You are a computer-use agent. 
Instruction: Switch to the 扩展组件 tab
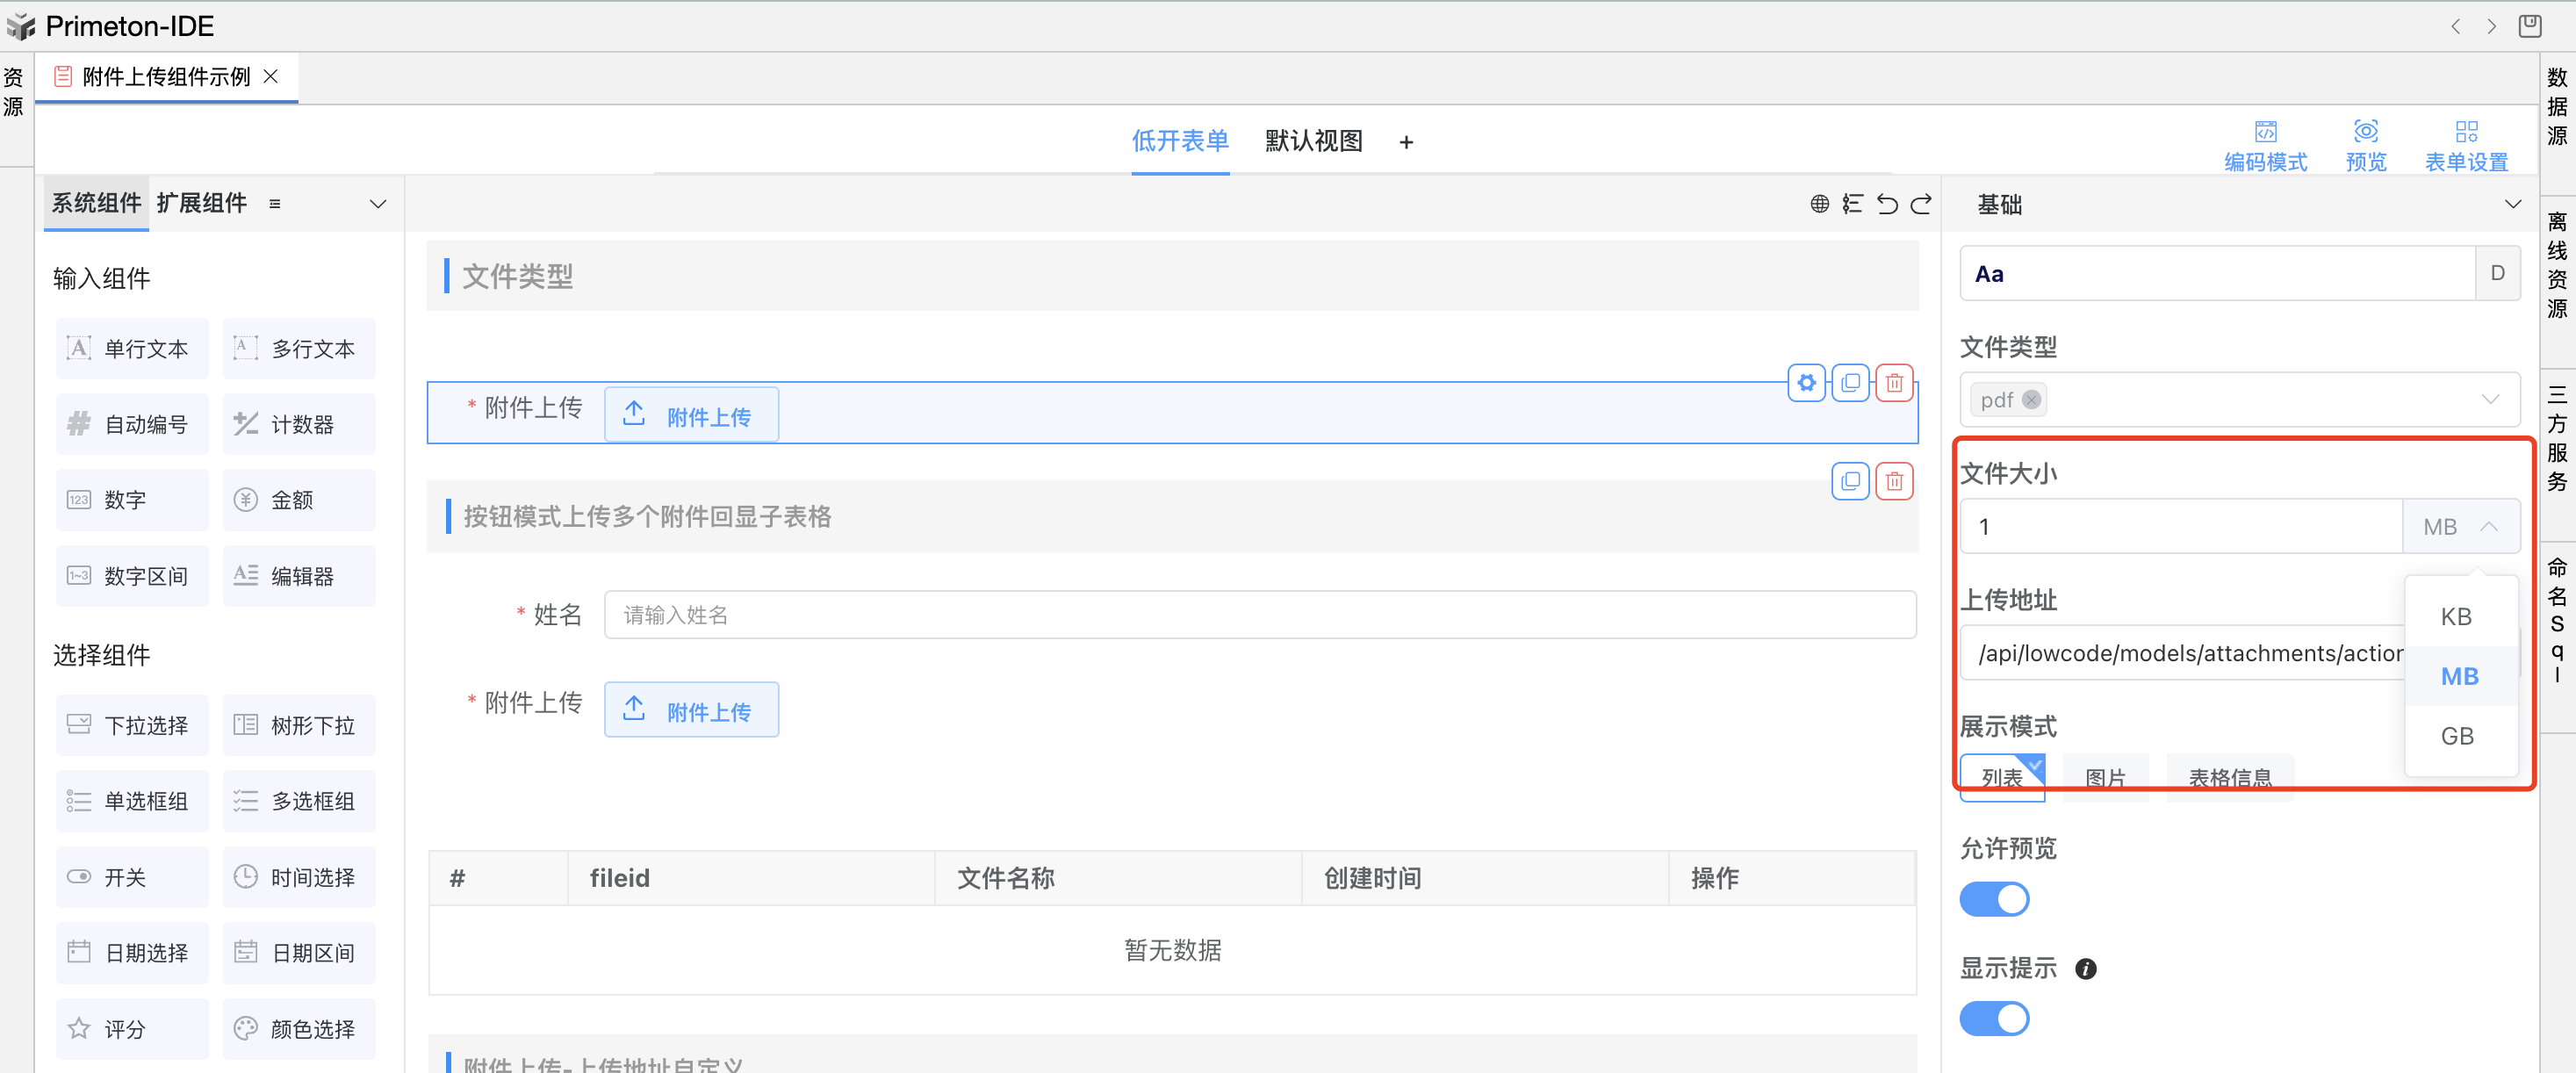[201, 203]
